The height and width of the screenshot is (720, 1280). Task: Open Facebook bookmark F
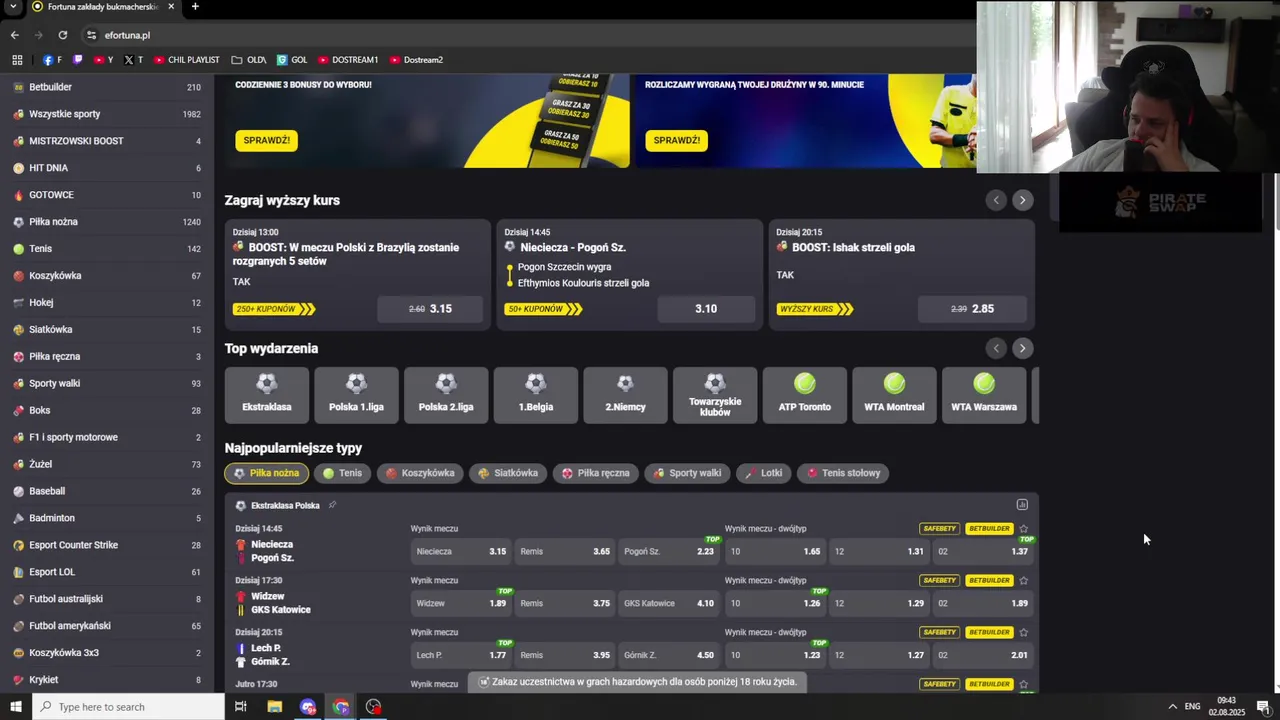(x=52, y=60)
